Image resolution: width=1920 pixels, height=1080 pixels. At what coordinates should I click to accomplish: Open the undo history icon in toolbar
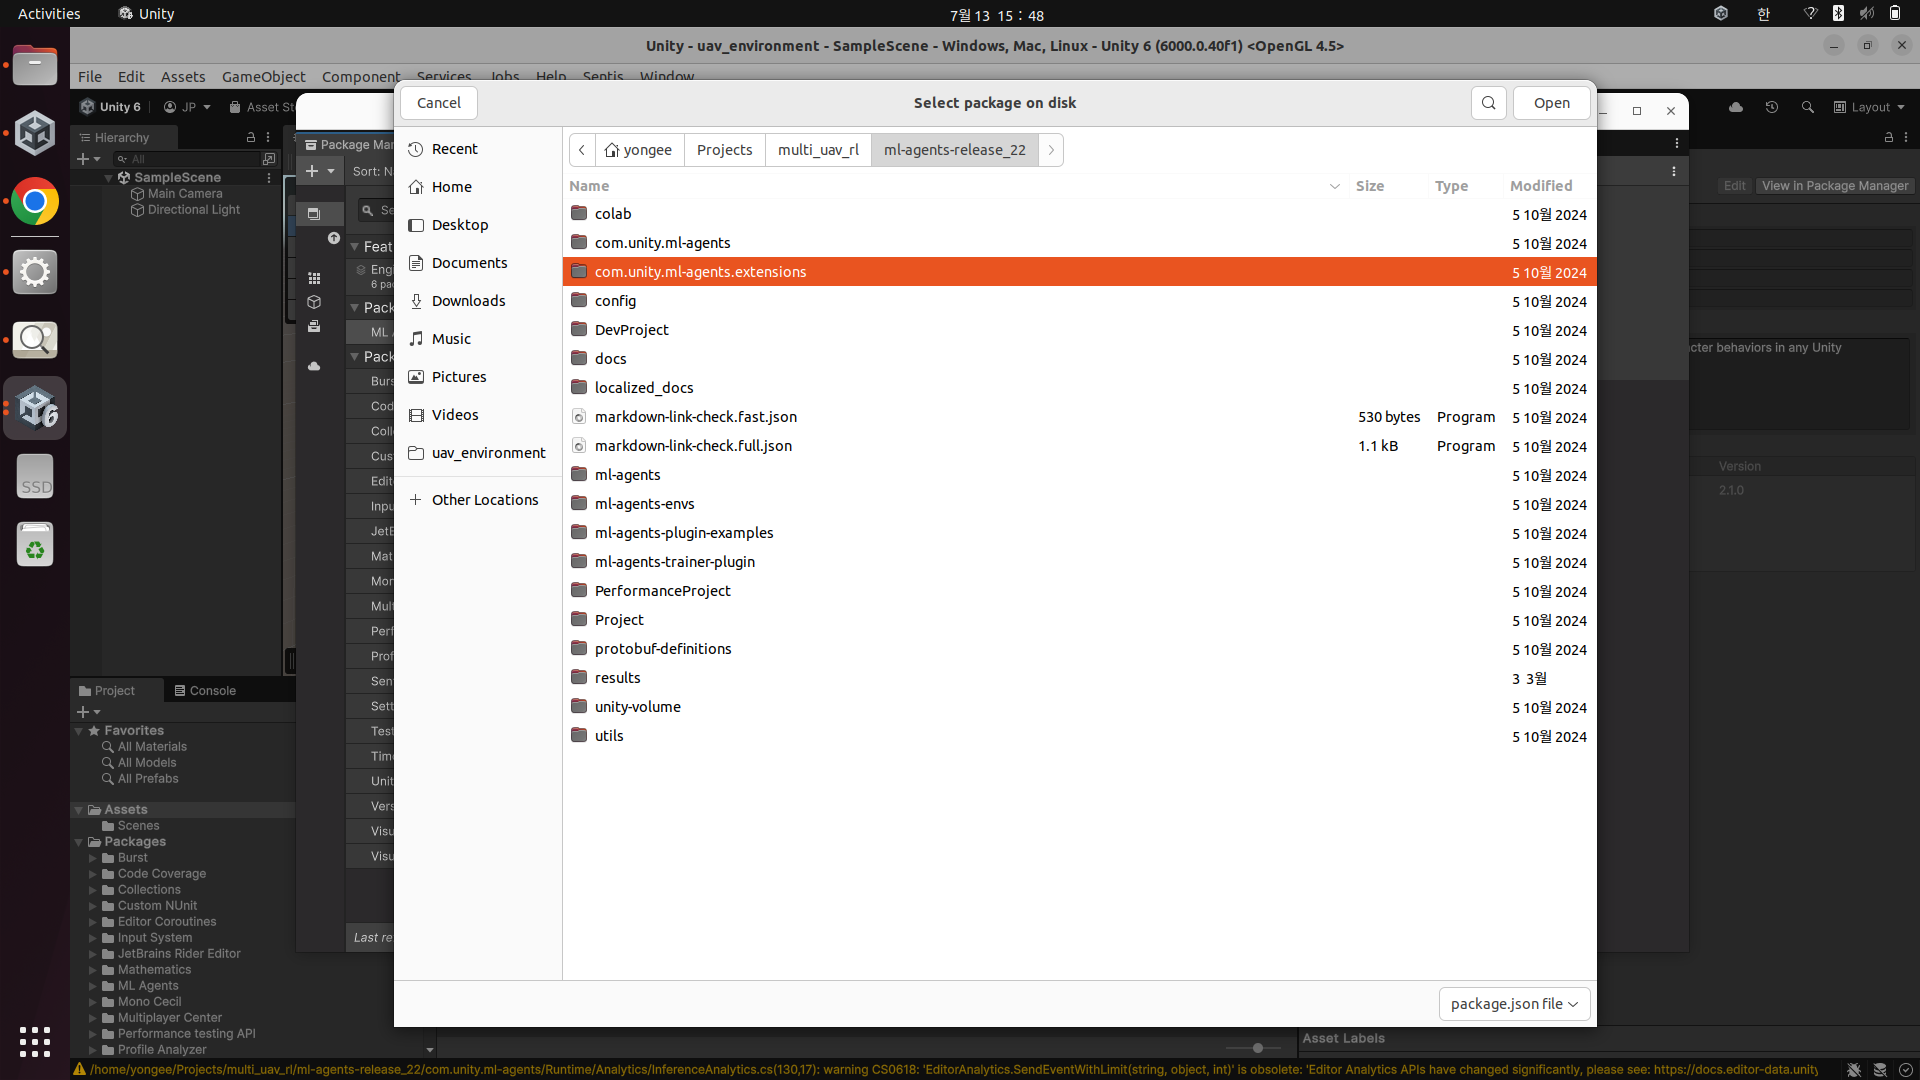click(x=1772, y=107)
